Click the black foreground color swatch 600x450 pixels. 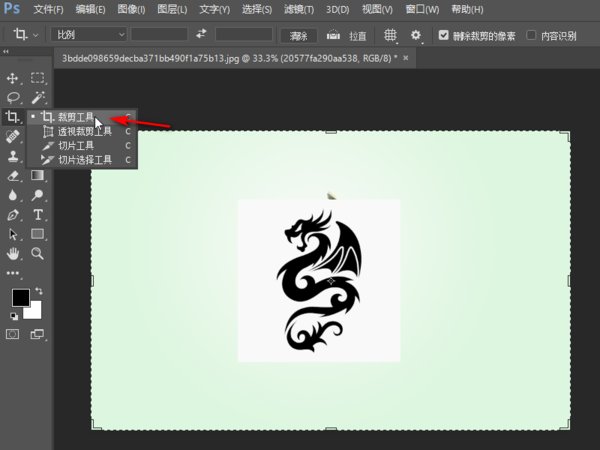pos(21,297)
